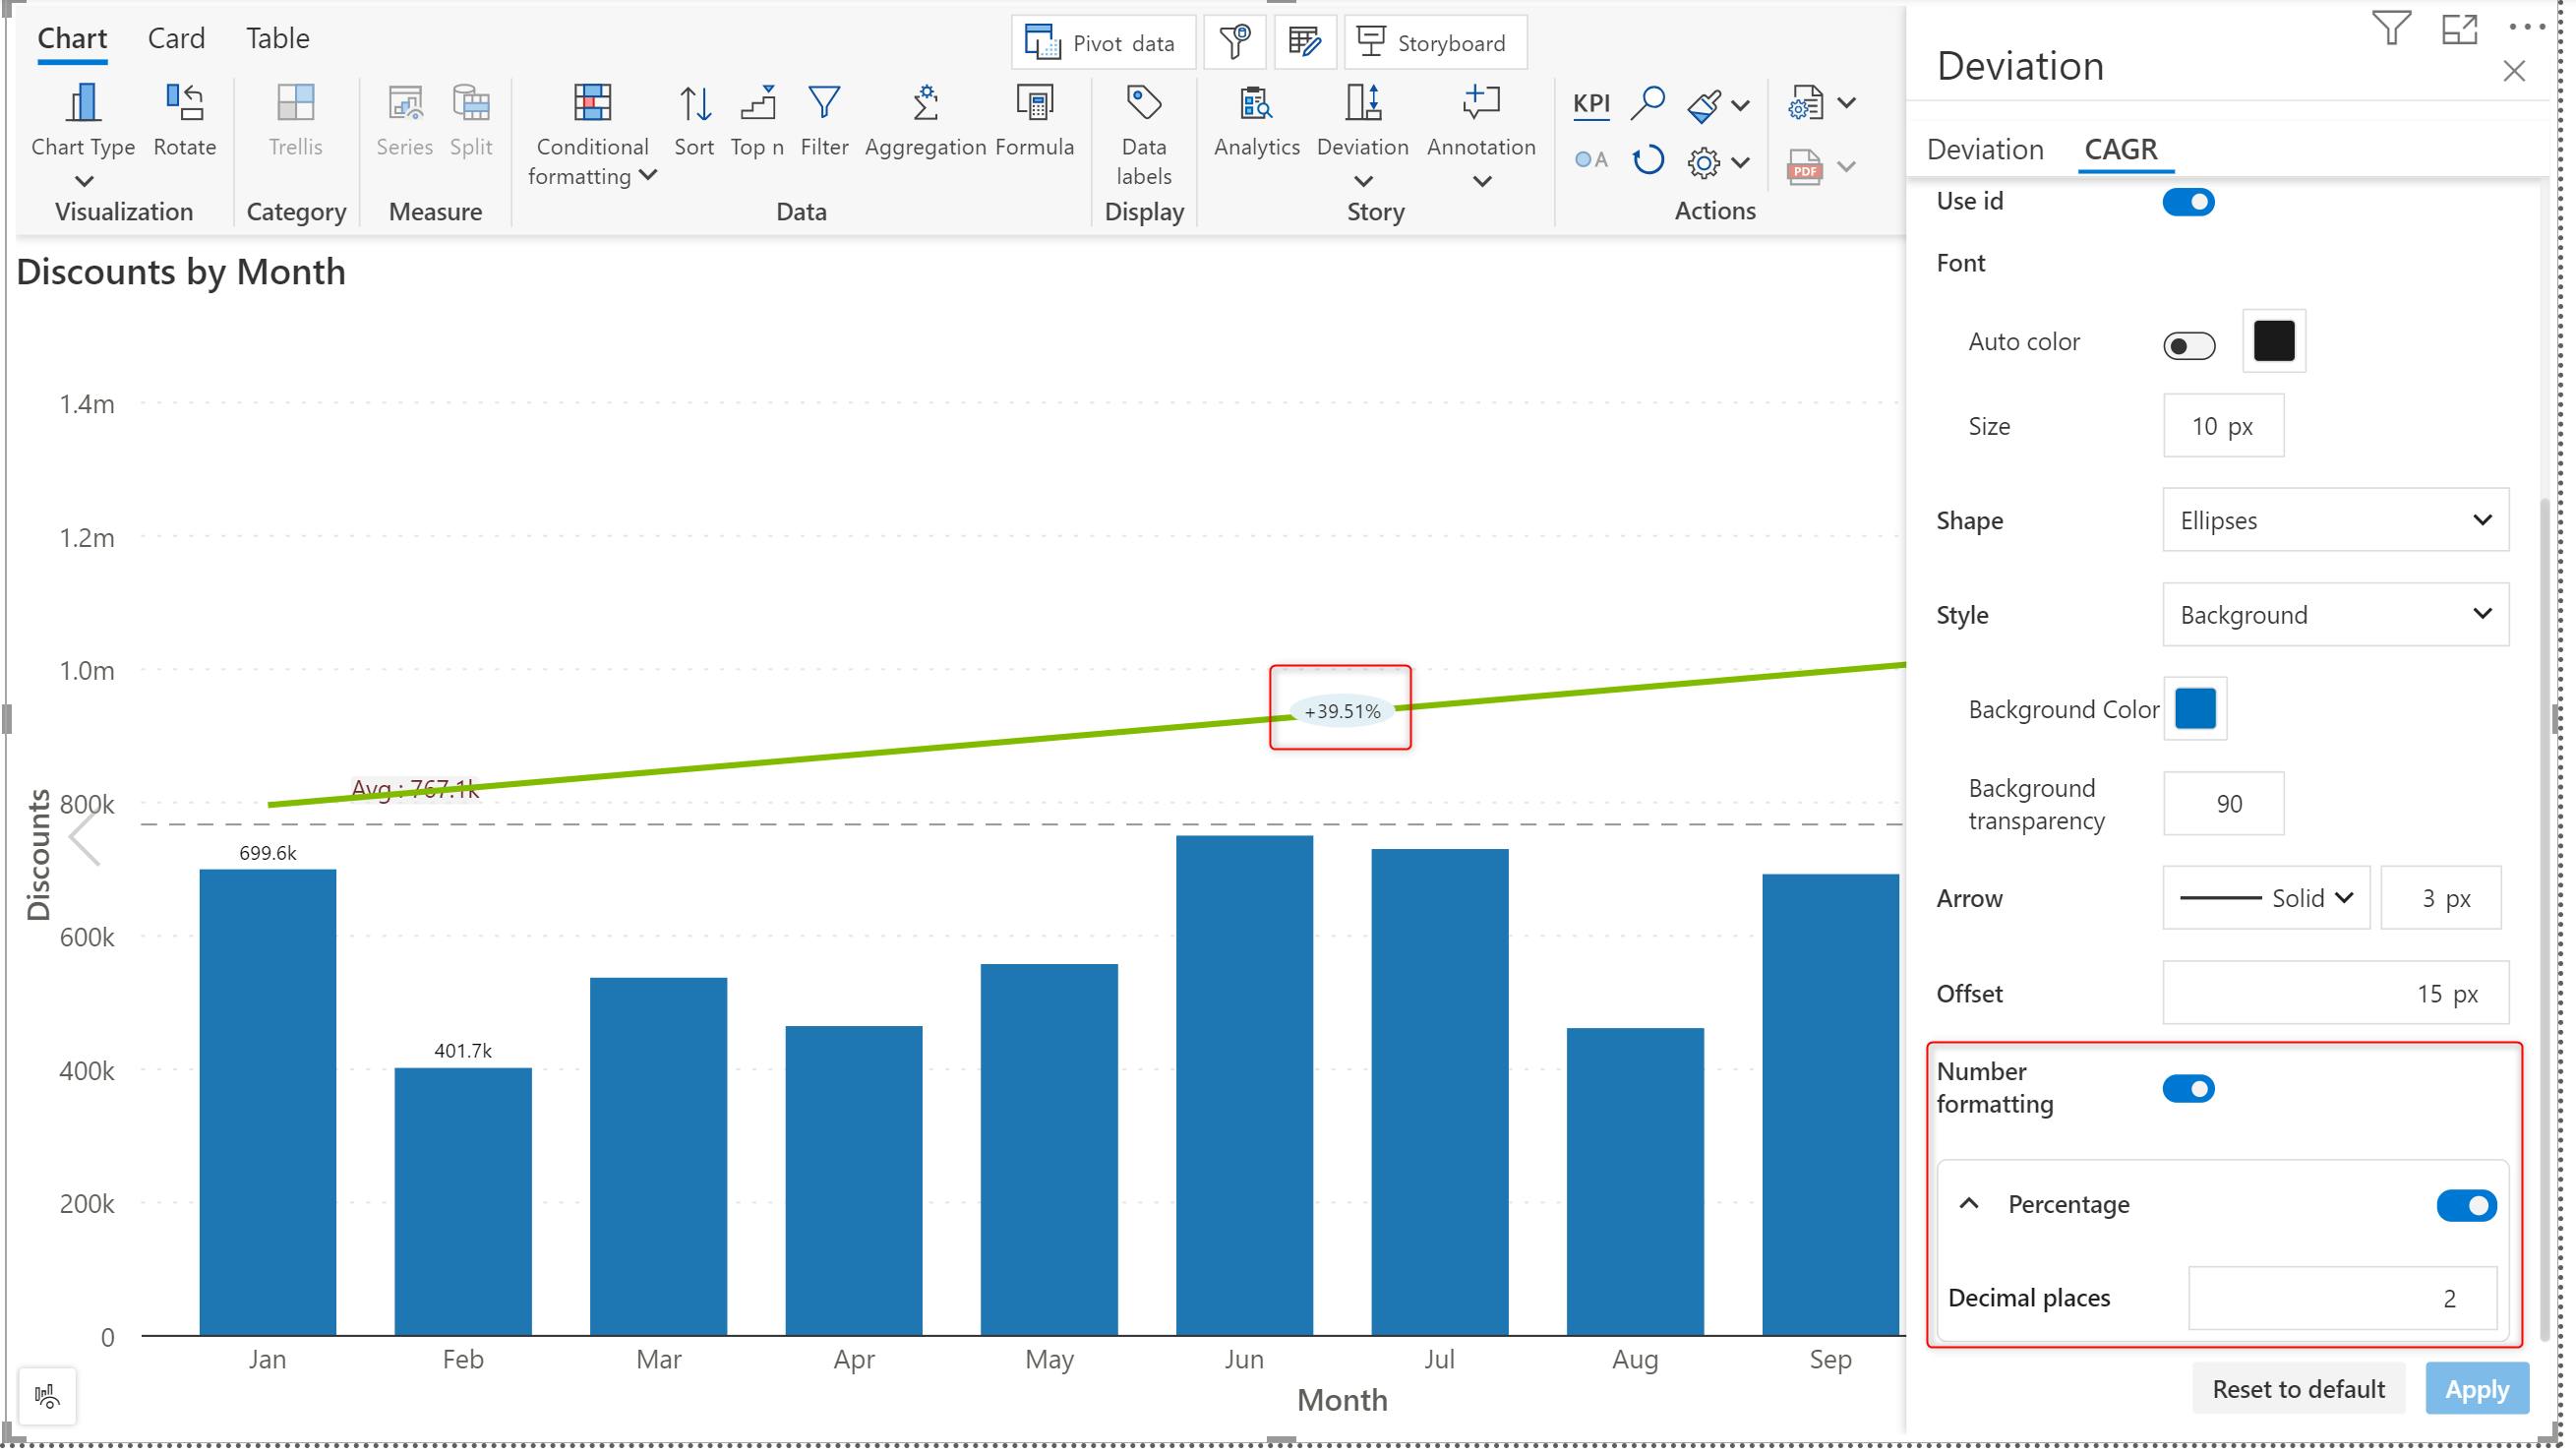Click the blue Background Color swatch
The width and height of the screenshot is (2576, 1454).
click(2194, 709)
